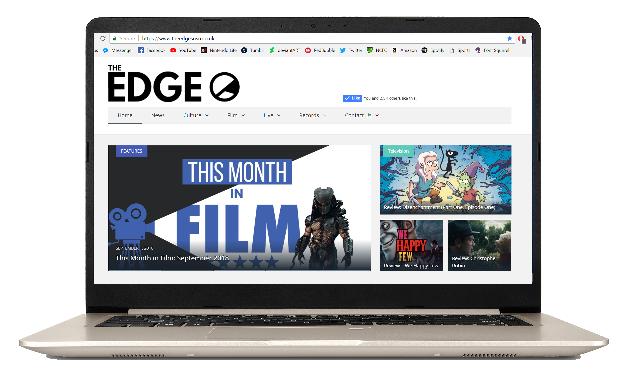Go to the Home navigation tab
This screenshot has width=625, height=371.
tap(125, 115)
